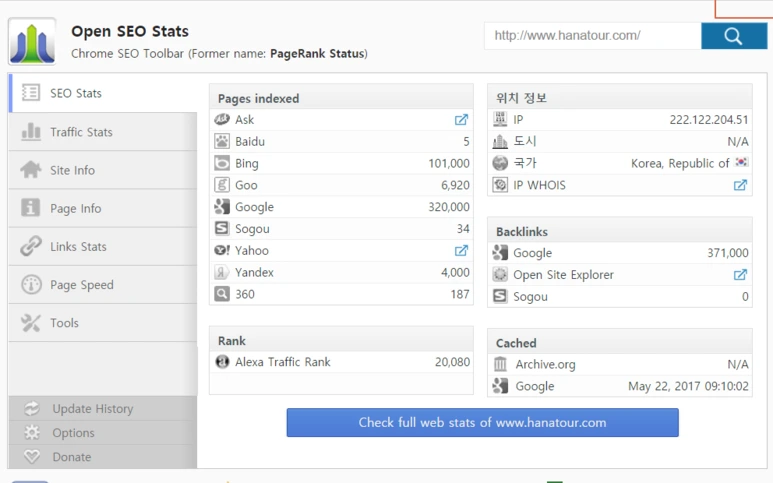Click the Options gear icon
This screenshot has width=773, height=483.
32,433
